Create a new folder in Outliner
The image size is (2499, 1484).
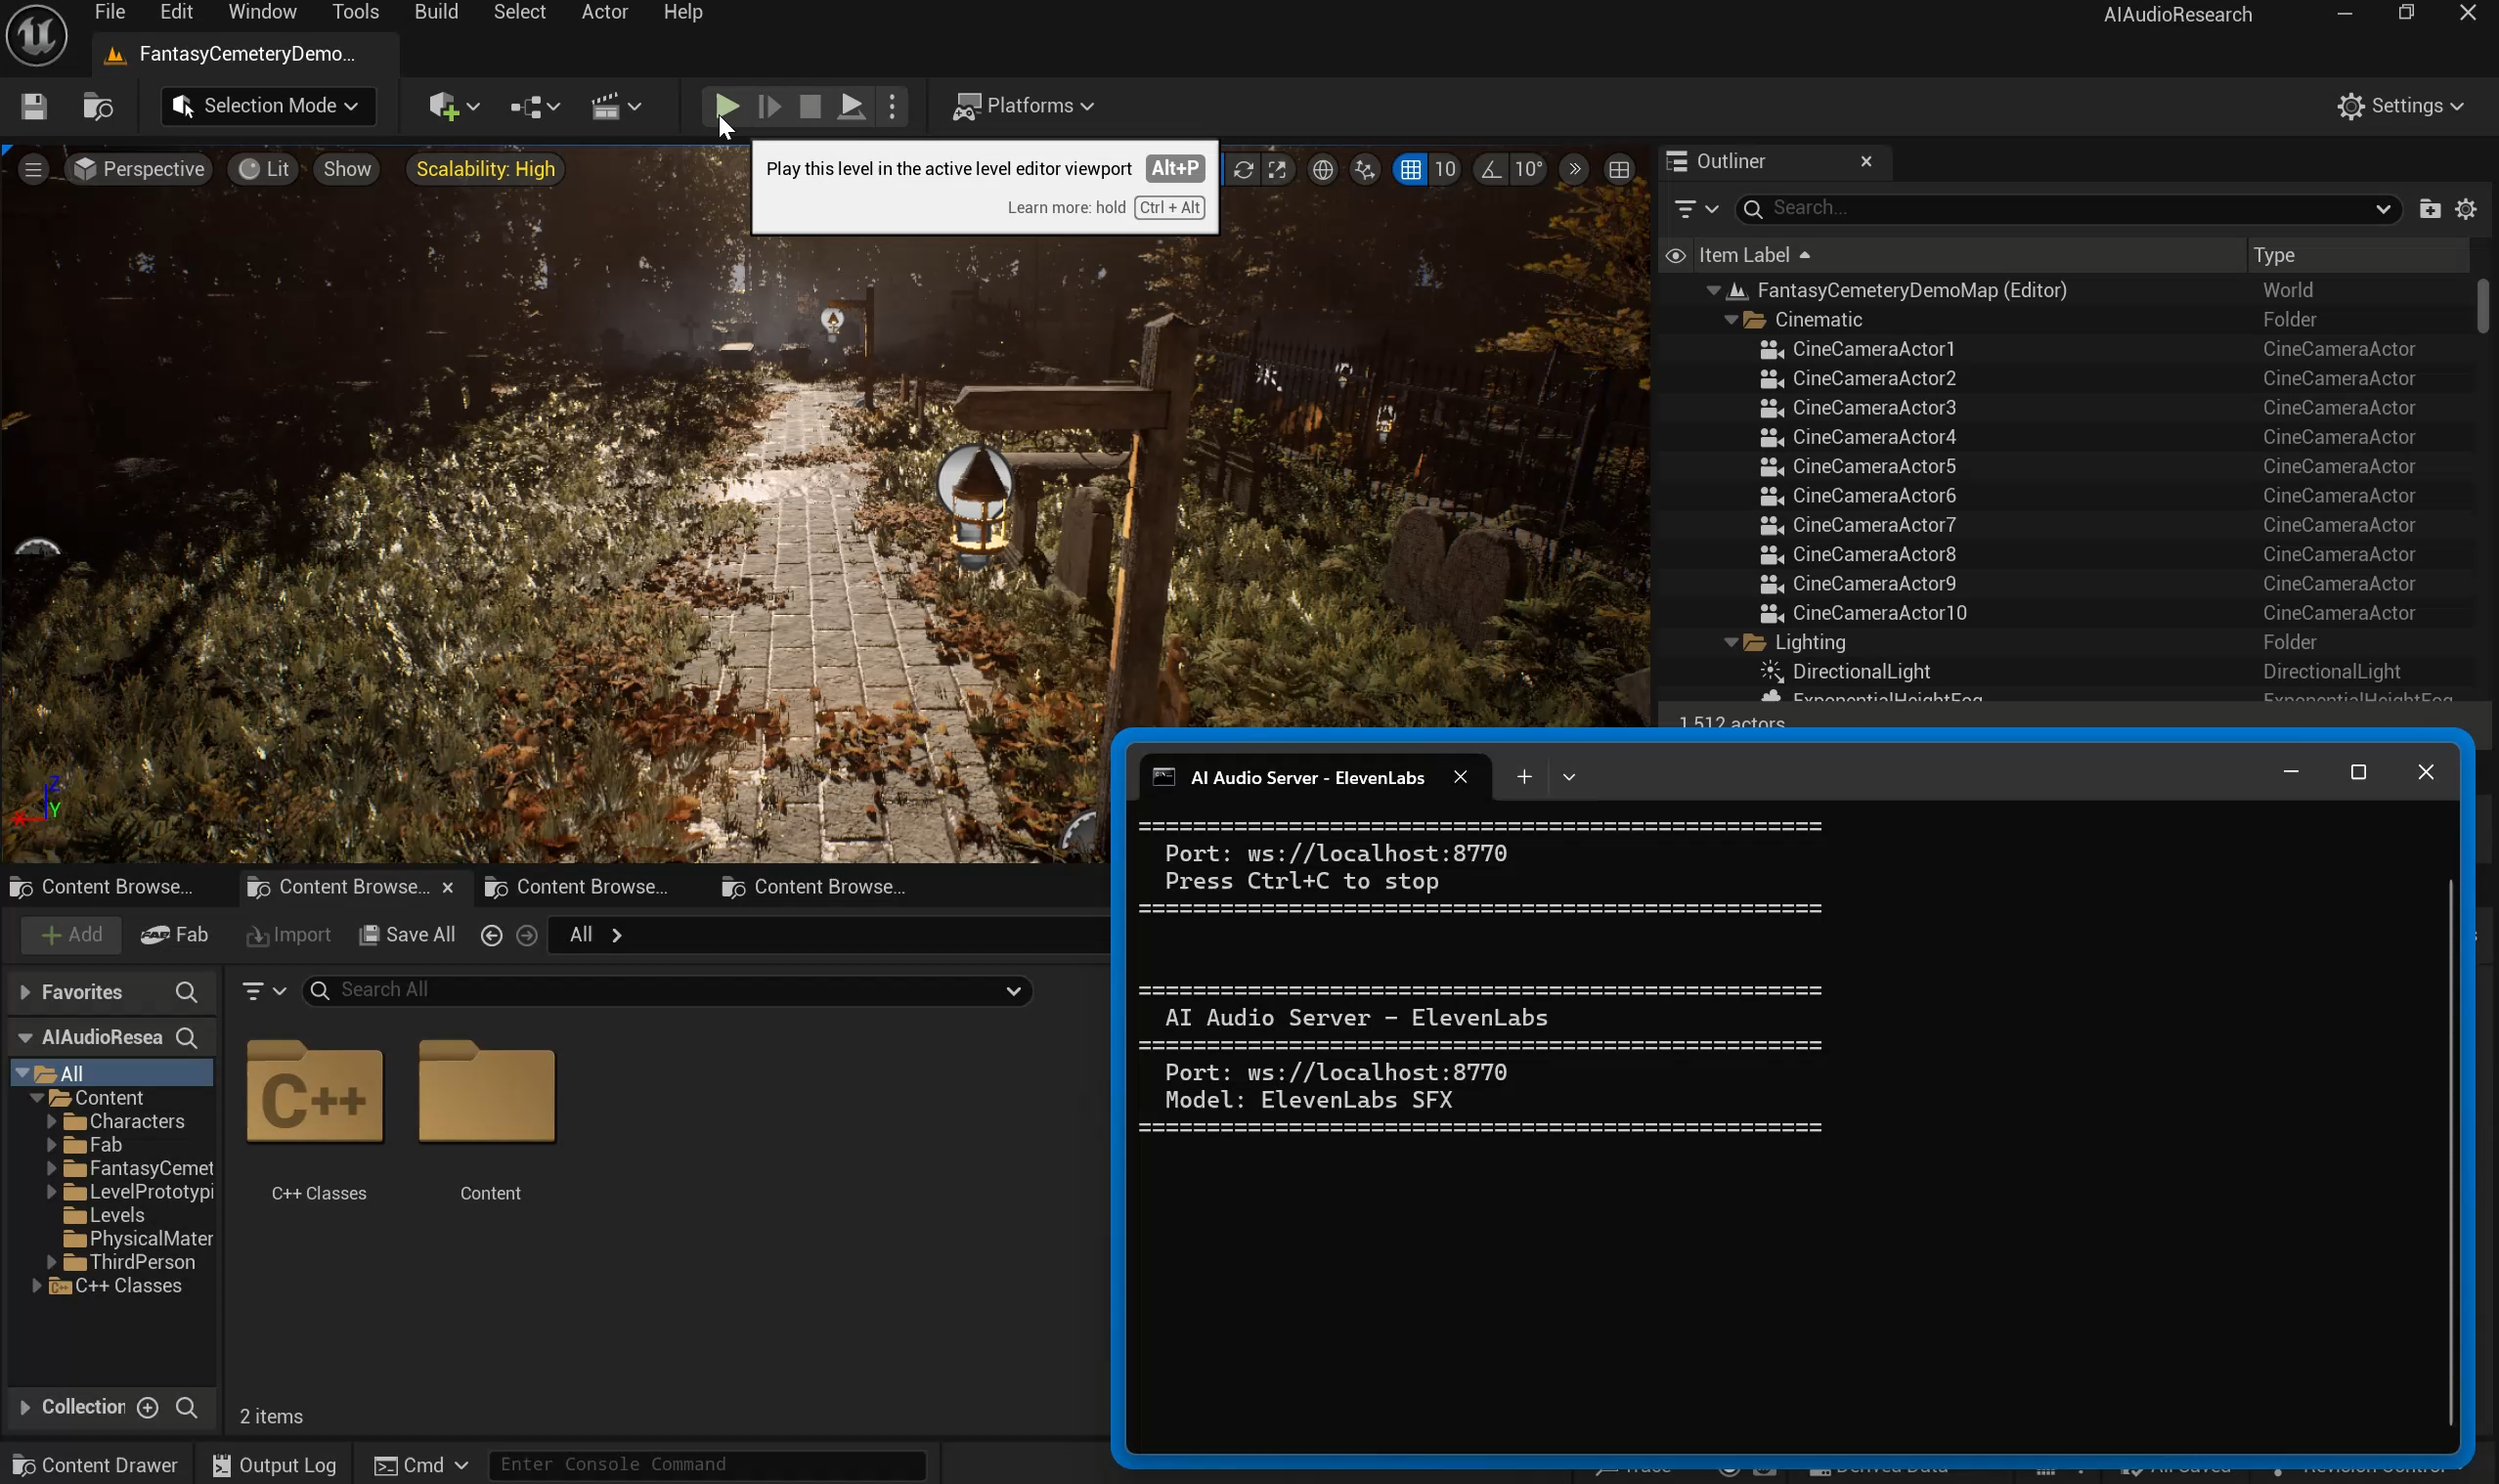coord(2430,209)
